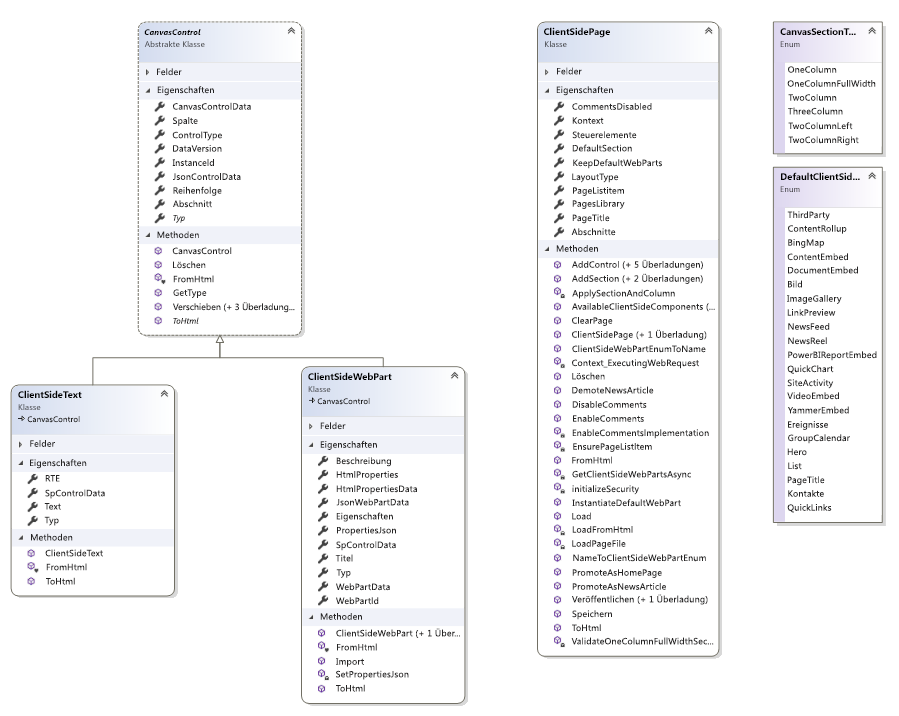Click wrench icon next to CanvasControlData
899x716 pixels.
(159, 106)
